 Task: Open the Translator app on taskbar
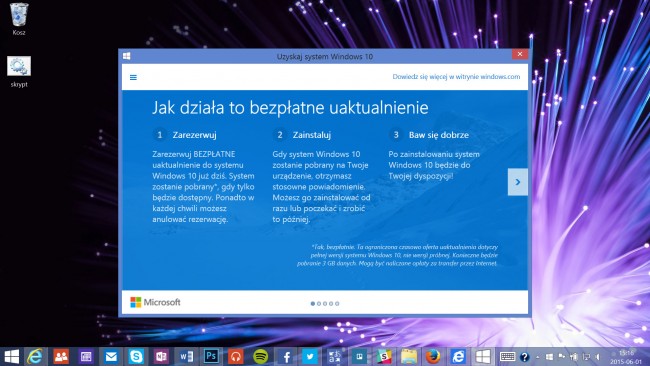[335, 356]
